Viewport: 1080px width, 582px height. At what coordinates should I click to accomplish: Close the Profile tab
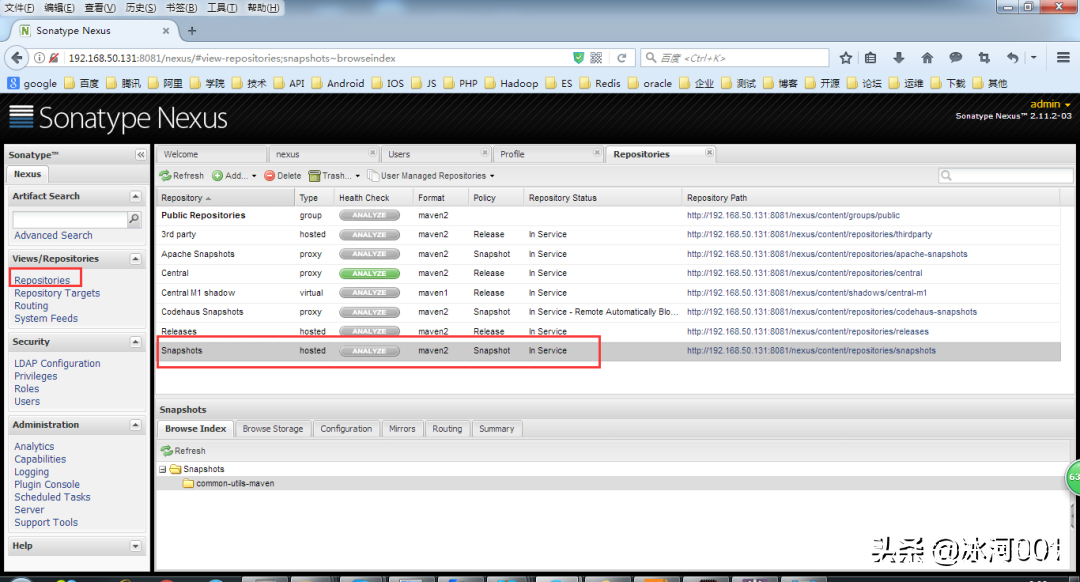597,153
